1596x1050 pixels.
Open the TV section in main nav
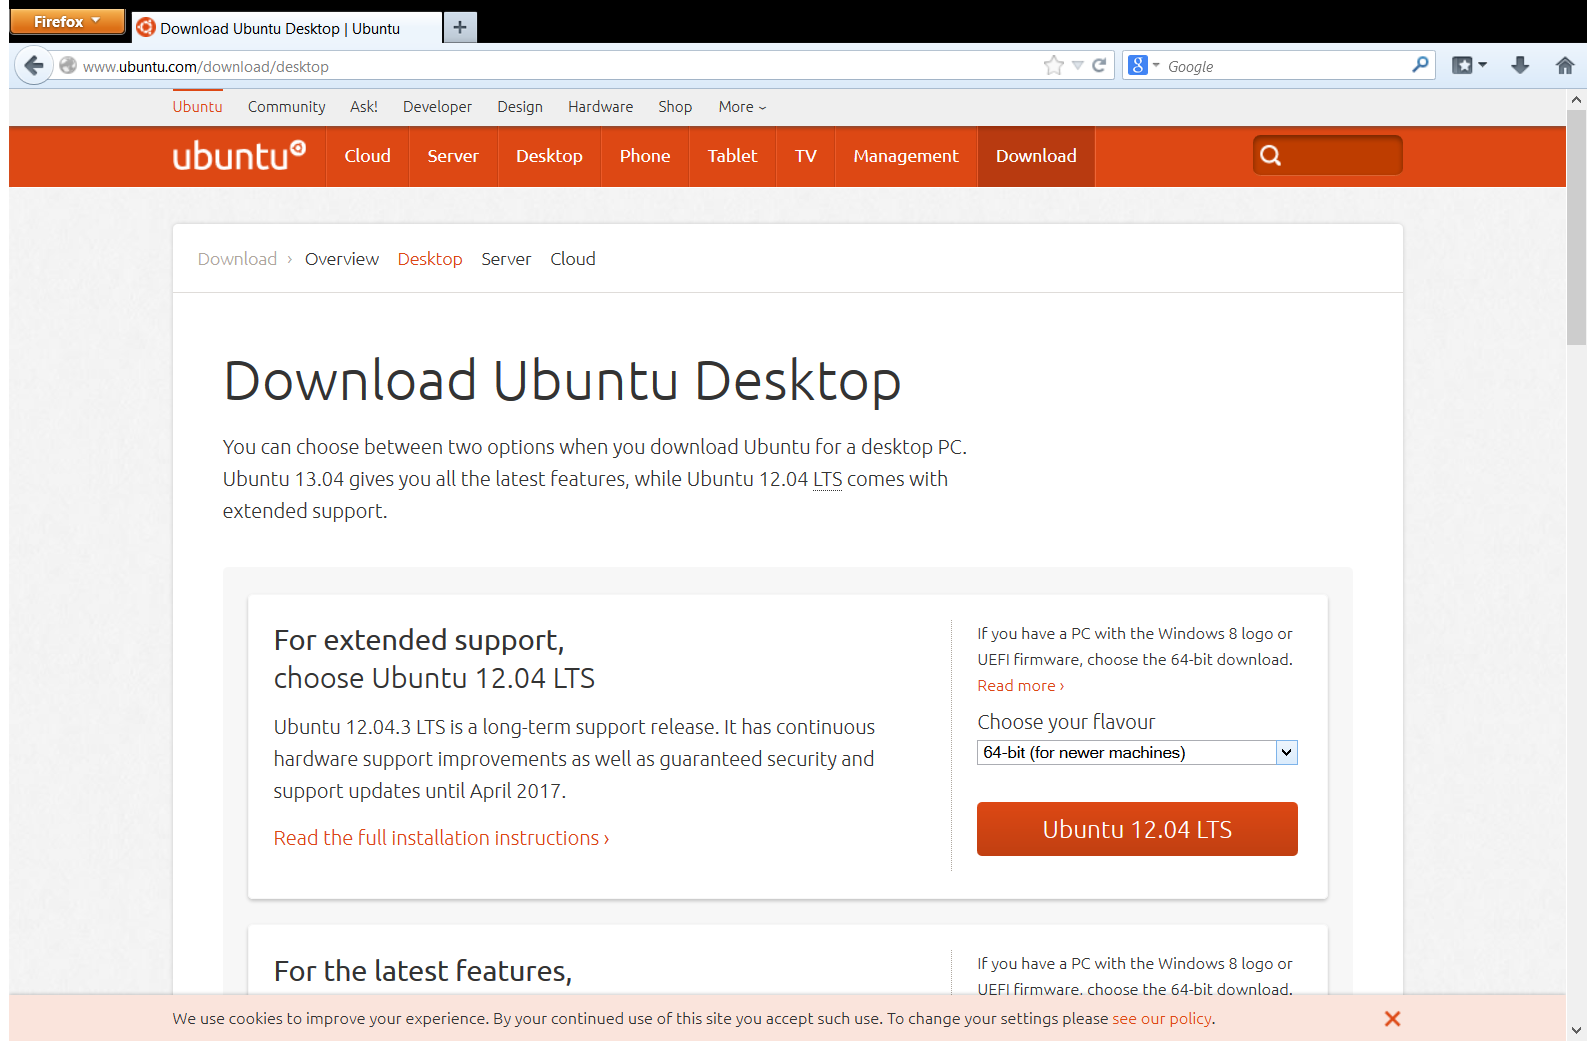(806, 156)
